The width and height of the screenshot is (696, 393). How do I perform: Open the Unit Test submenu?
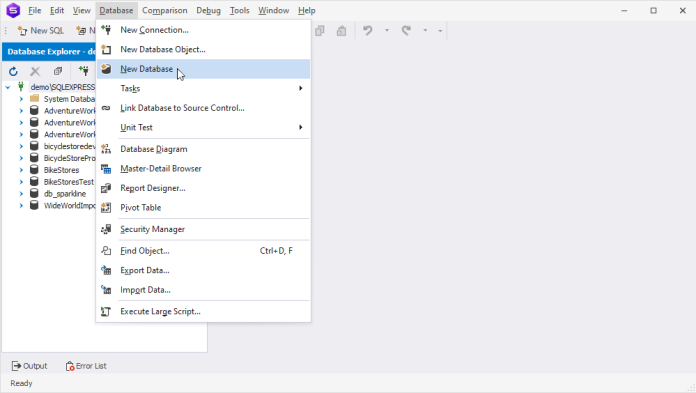point(203,127)
